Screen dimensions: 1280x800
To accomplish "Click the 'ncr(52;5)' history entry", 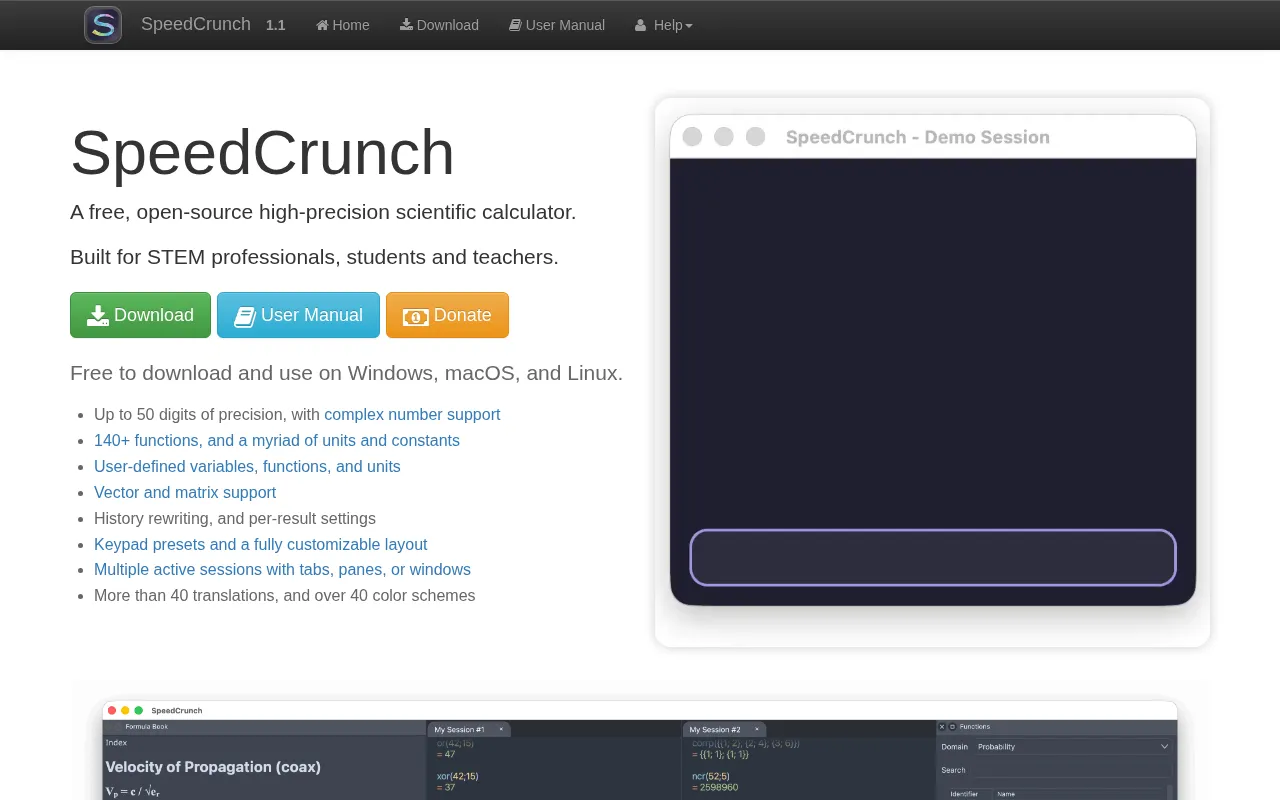I will pos(711,776).
